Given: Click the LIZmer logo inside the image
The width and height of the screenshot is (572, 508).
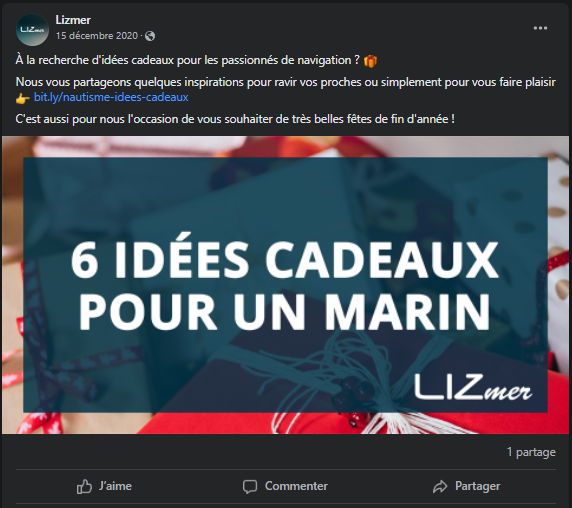Looking at the screenshot, I should tap(473, 388).
